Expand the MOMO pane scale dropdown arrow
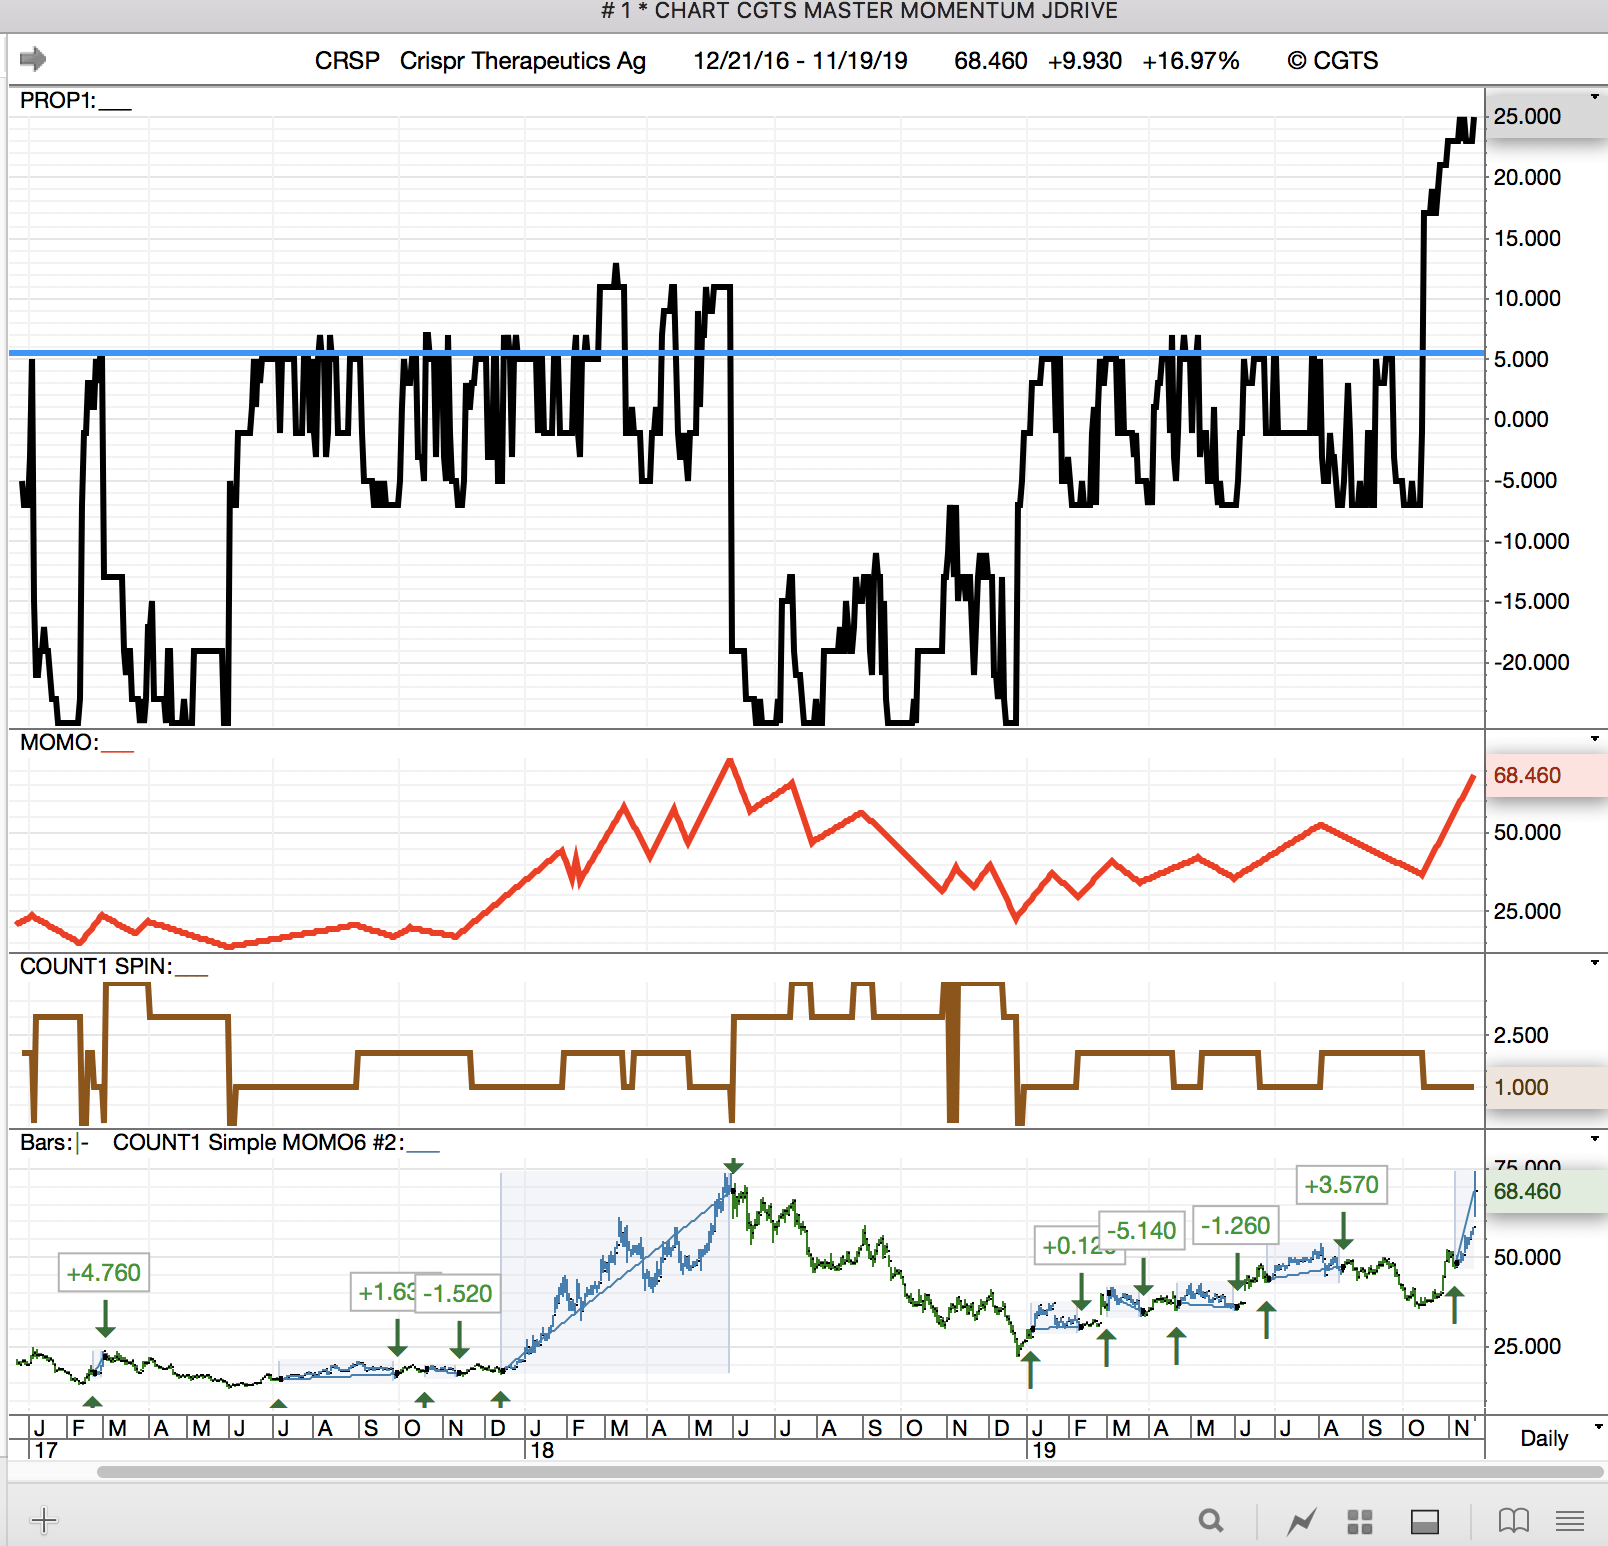1608x1546 pixels. pos(1594,739)
